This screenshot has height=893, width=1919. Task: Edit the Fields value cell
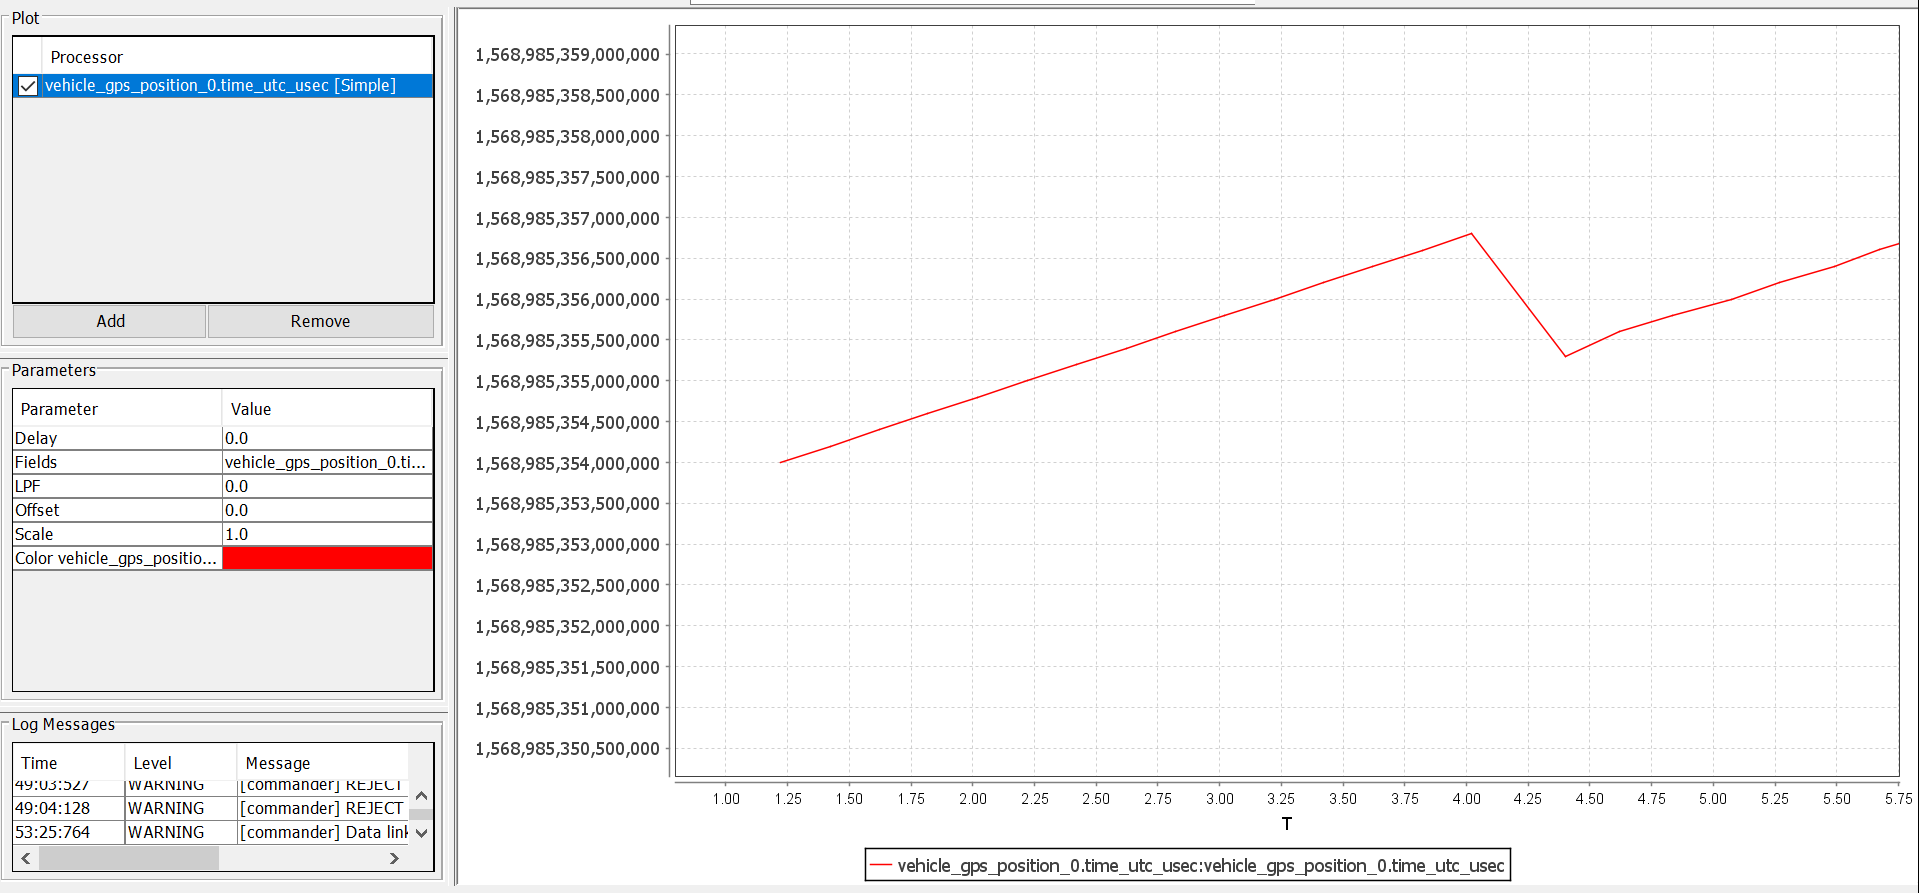pyautogui.click(x=327, y=462)
